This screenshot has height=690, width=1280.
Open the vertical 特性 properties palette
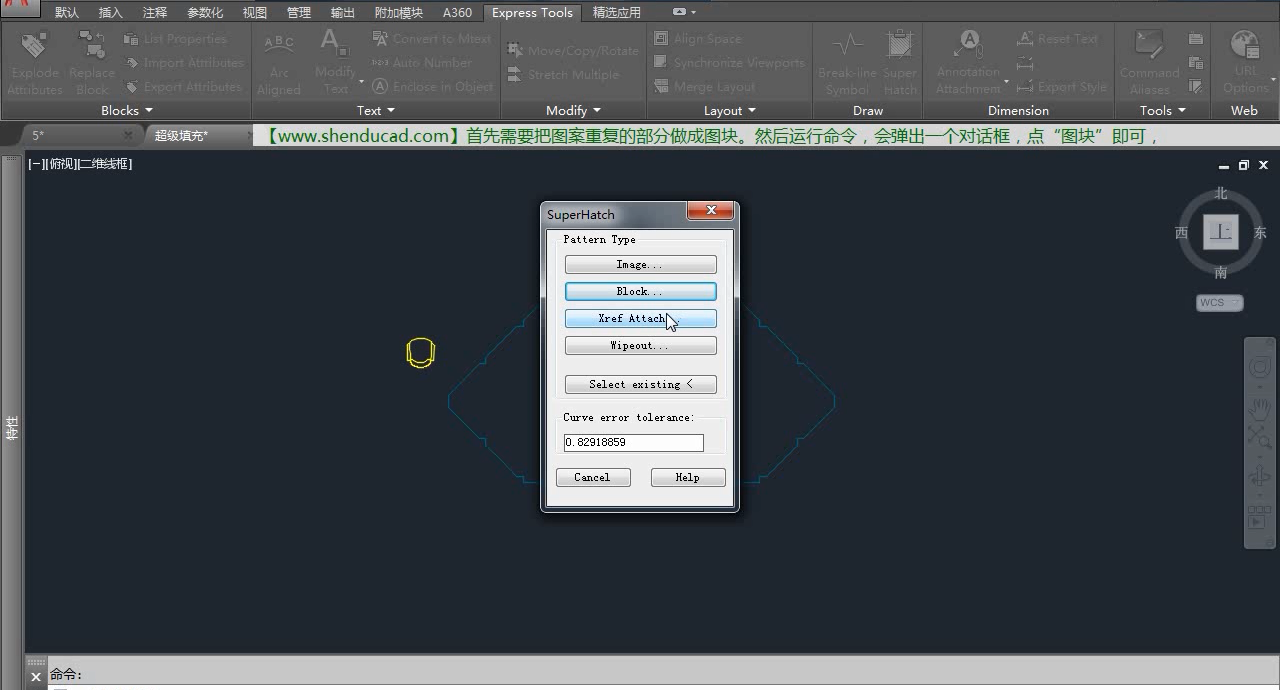tap(12, 428)
